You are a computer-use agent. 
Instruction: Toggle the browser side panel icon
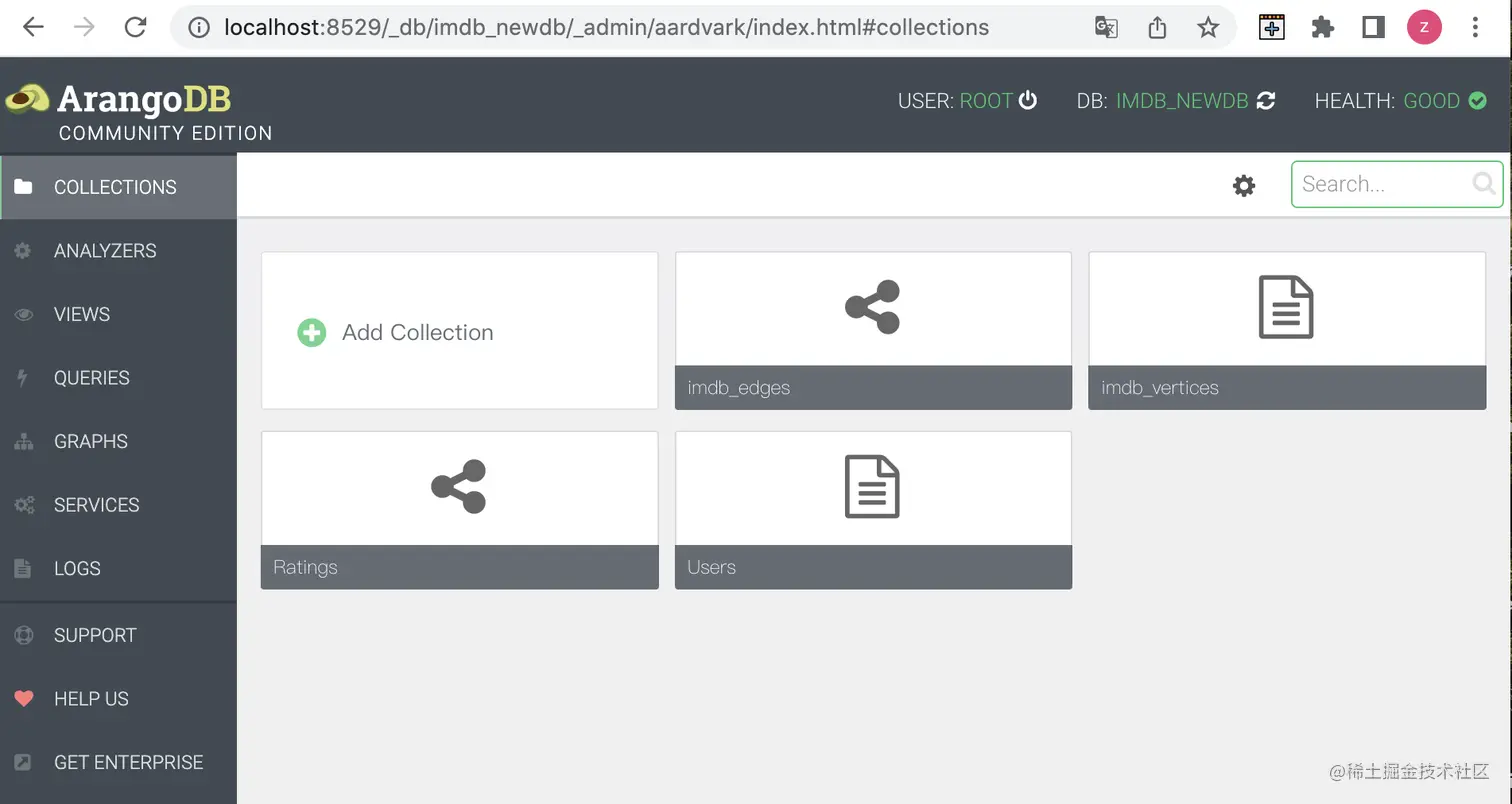click(x=1373, y=27)
